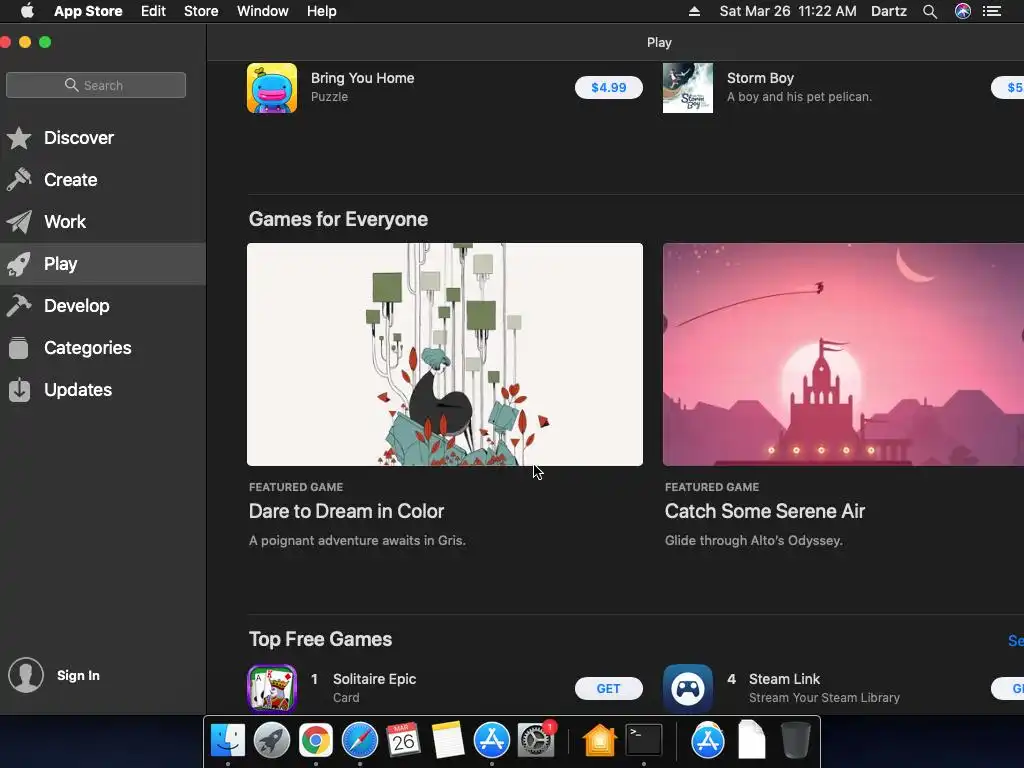Click the Create paintbrush icon in sidebar
1024x768 pixels.
(19, 180)
